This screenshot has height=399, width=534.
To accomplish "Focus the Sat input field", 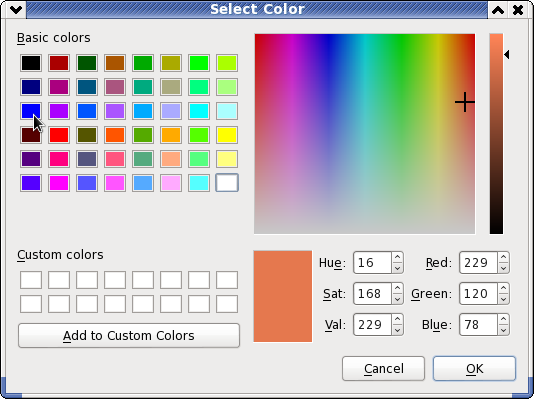I will coord(372,293).
